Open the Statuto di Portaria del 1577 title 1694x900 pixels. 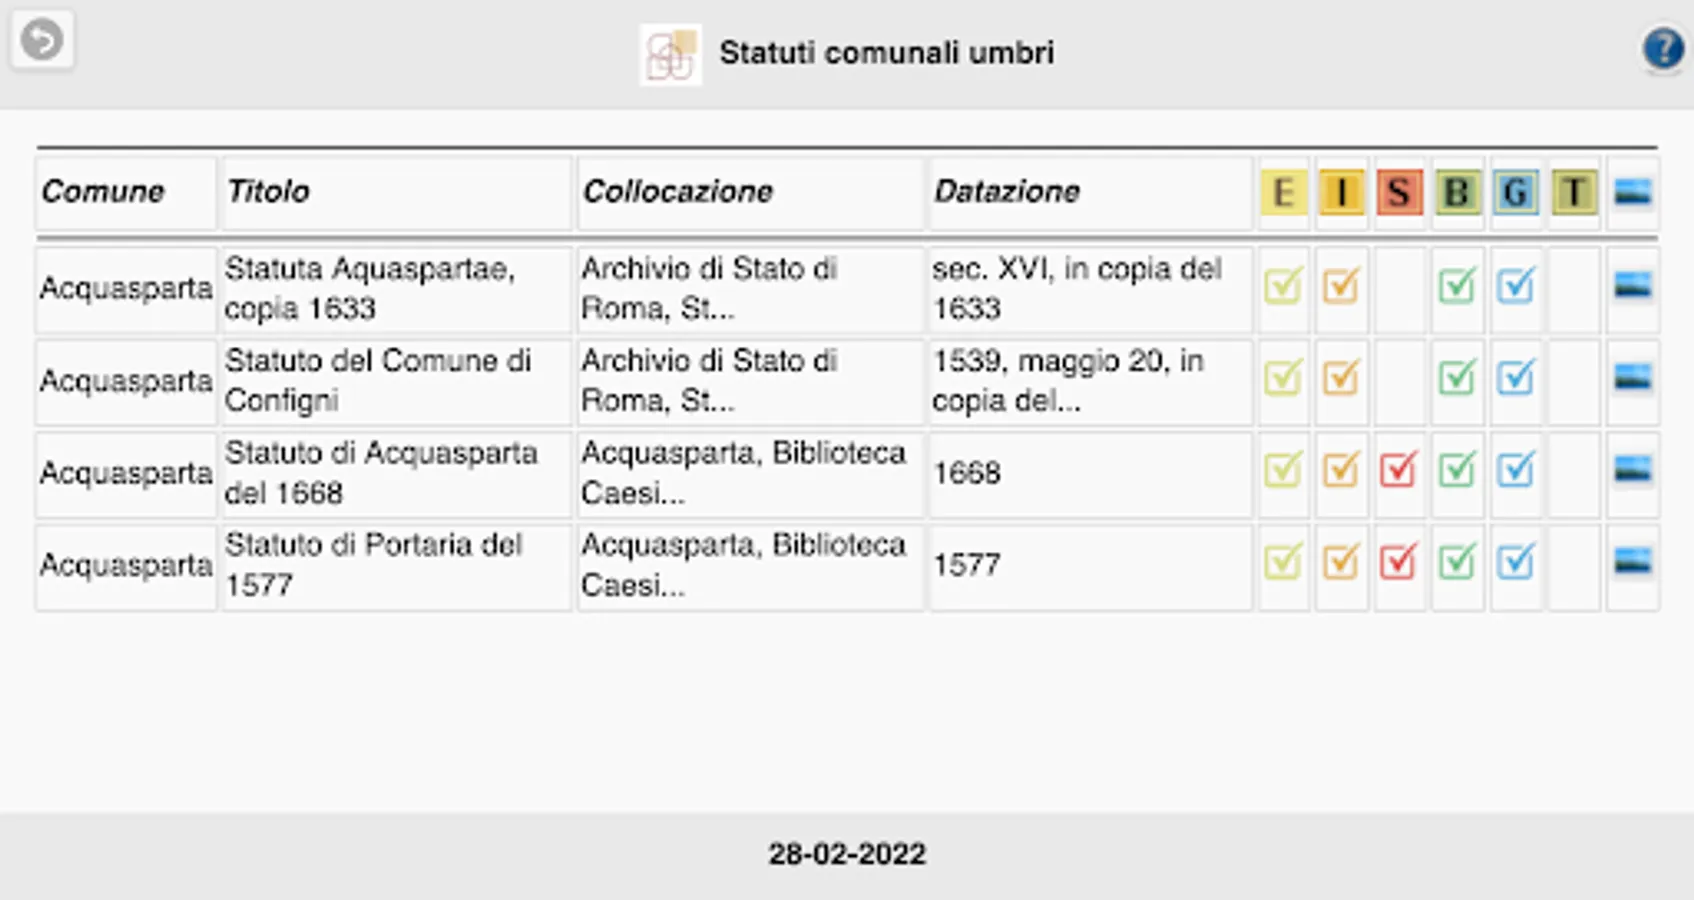click(373, 564)
